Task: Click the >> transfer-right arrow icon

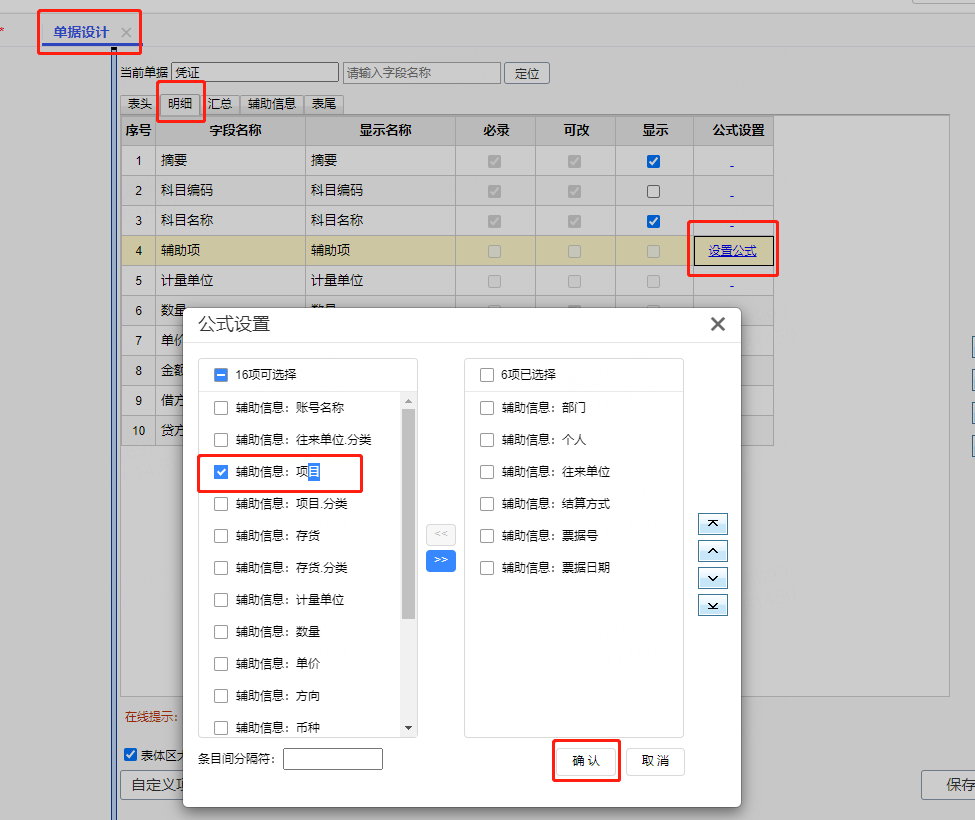Action: pos(440,561)
